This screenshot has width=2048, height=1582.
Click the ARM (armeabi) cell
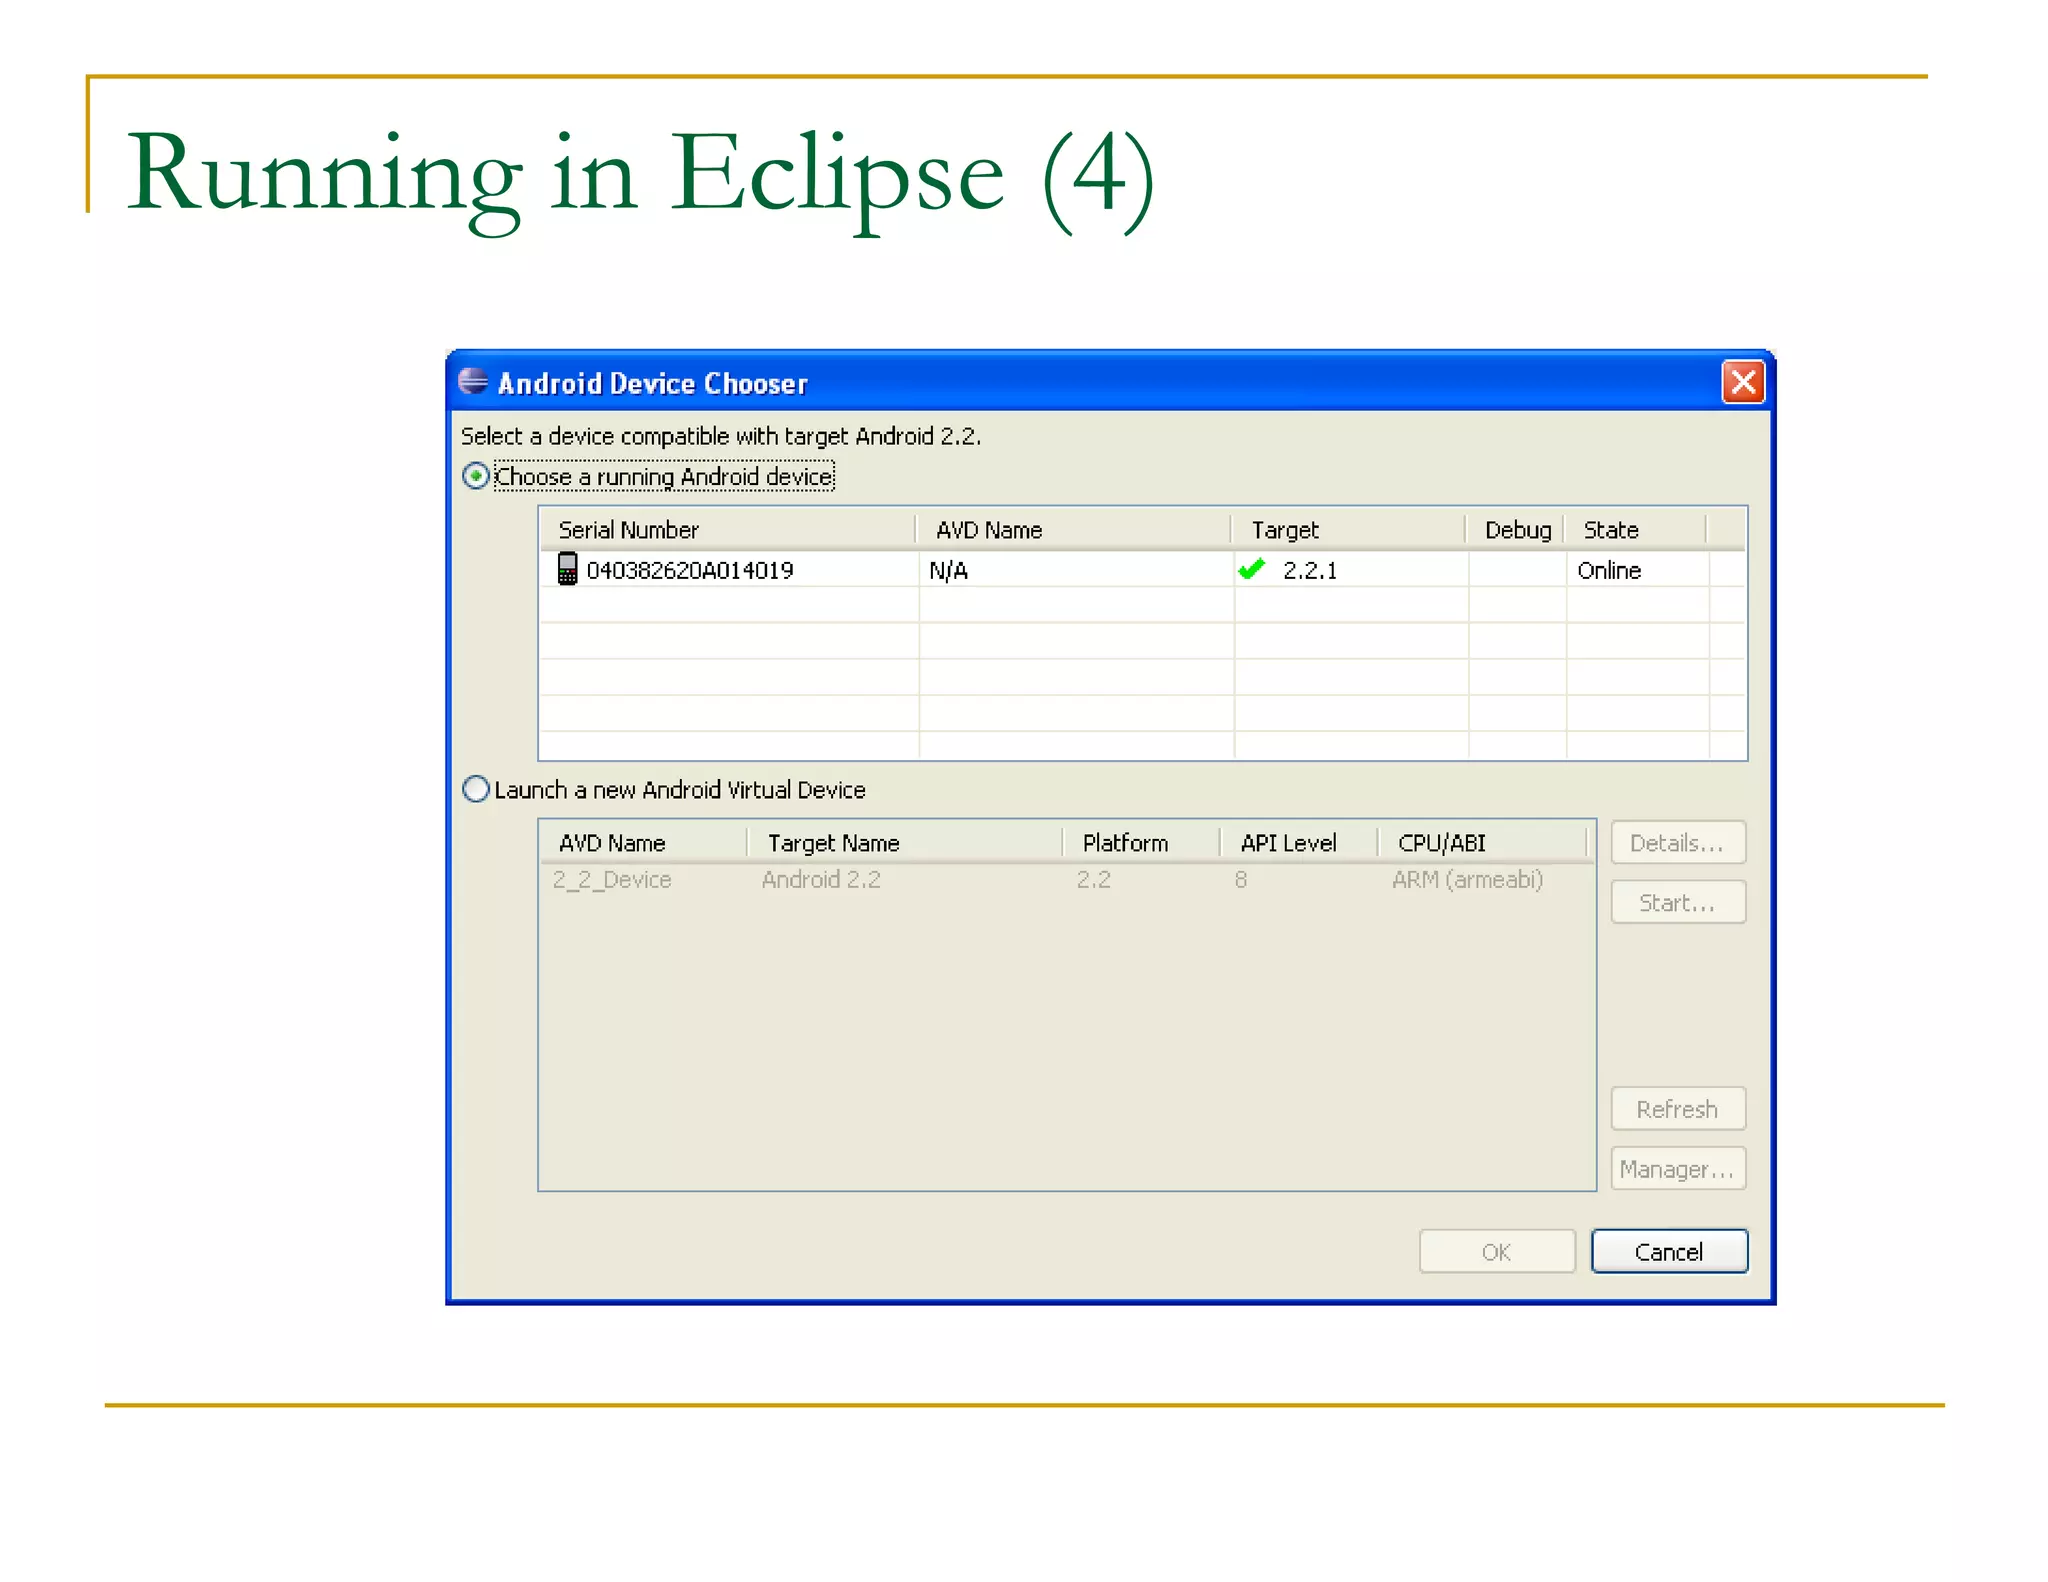(x=1467, y=880)
